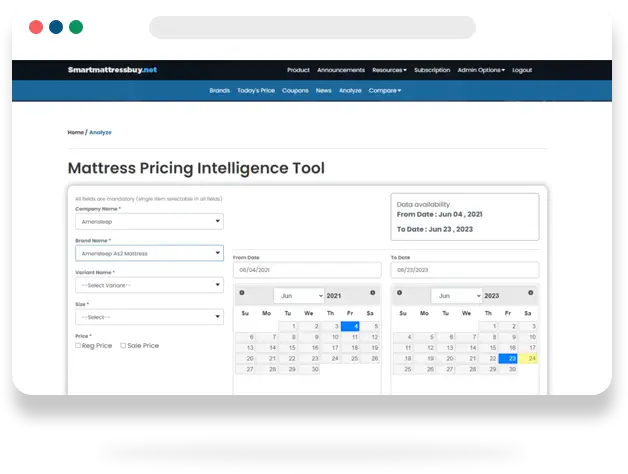Expand the Resources menu

click(x=389, y=70)
